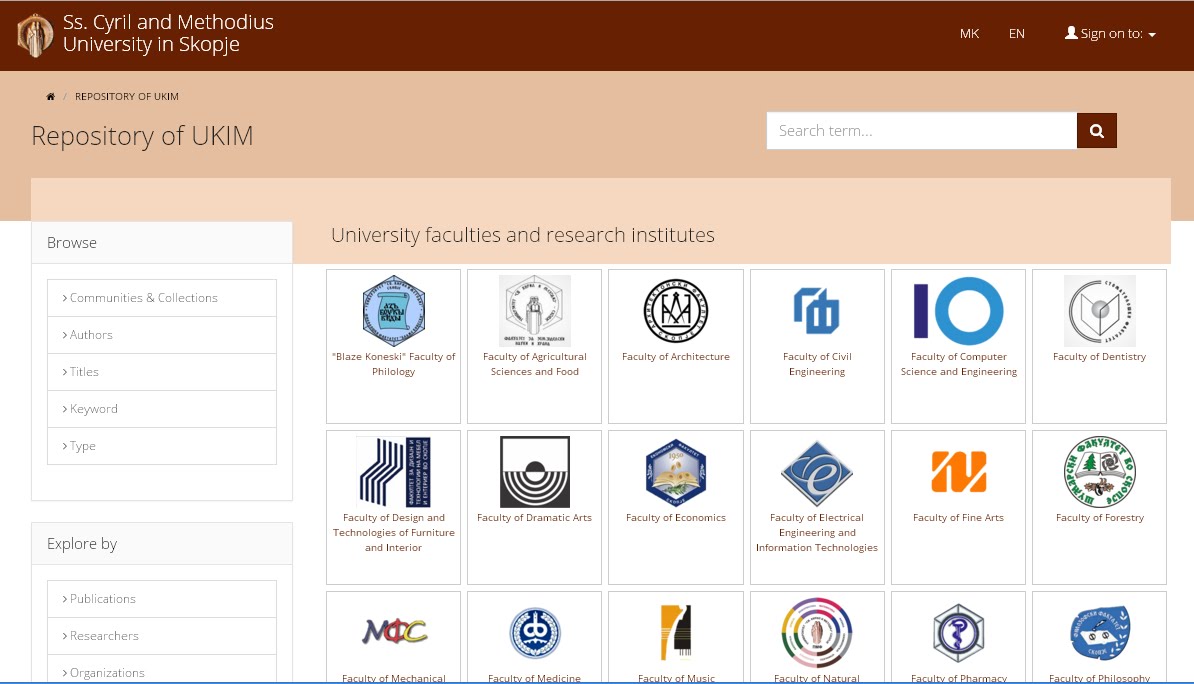Open Faculty of Architecture logo
Viewport: 1194px width, 684px height.
coord(676,311)
